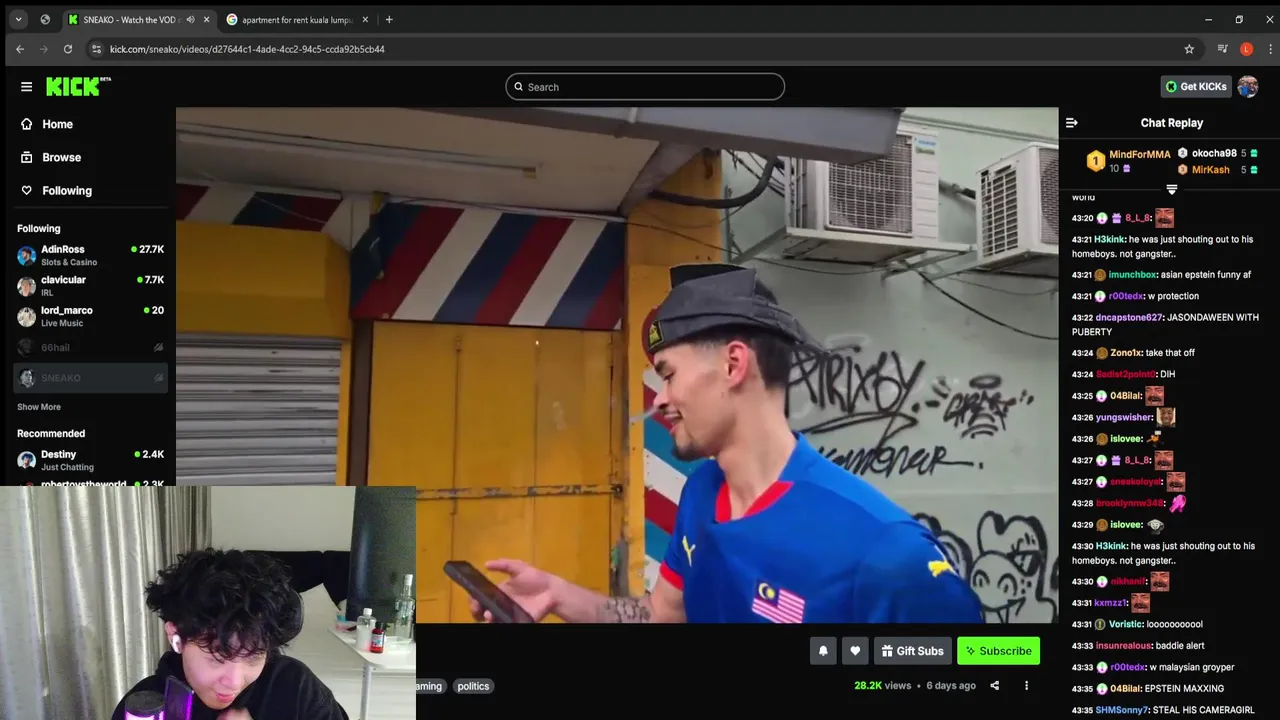
Task: Click the browser back button
Action: pos(20,49)
